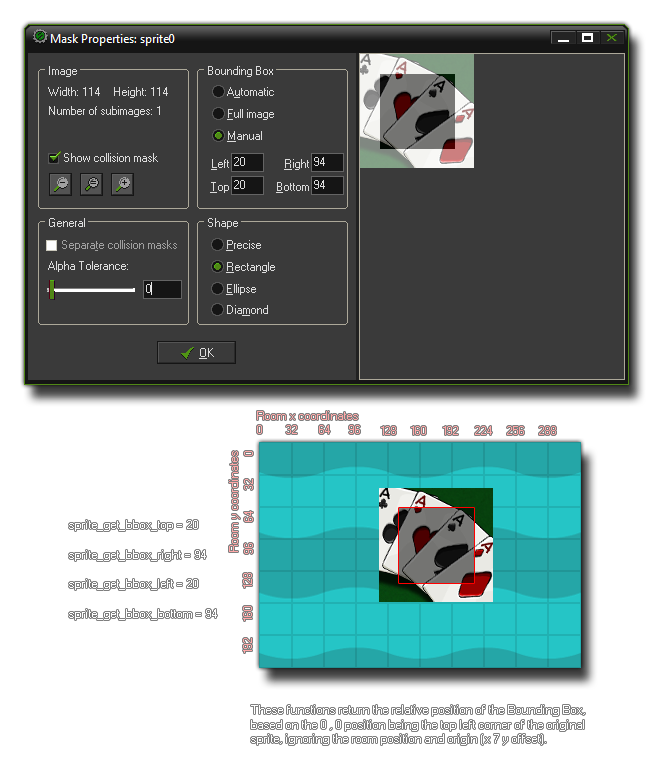The width and height of the screenshot is (666, 766).
Task: Choose Full image bounding box
Action: pos(217,114)
